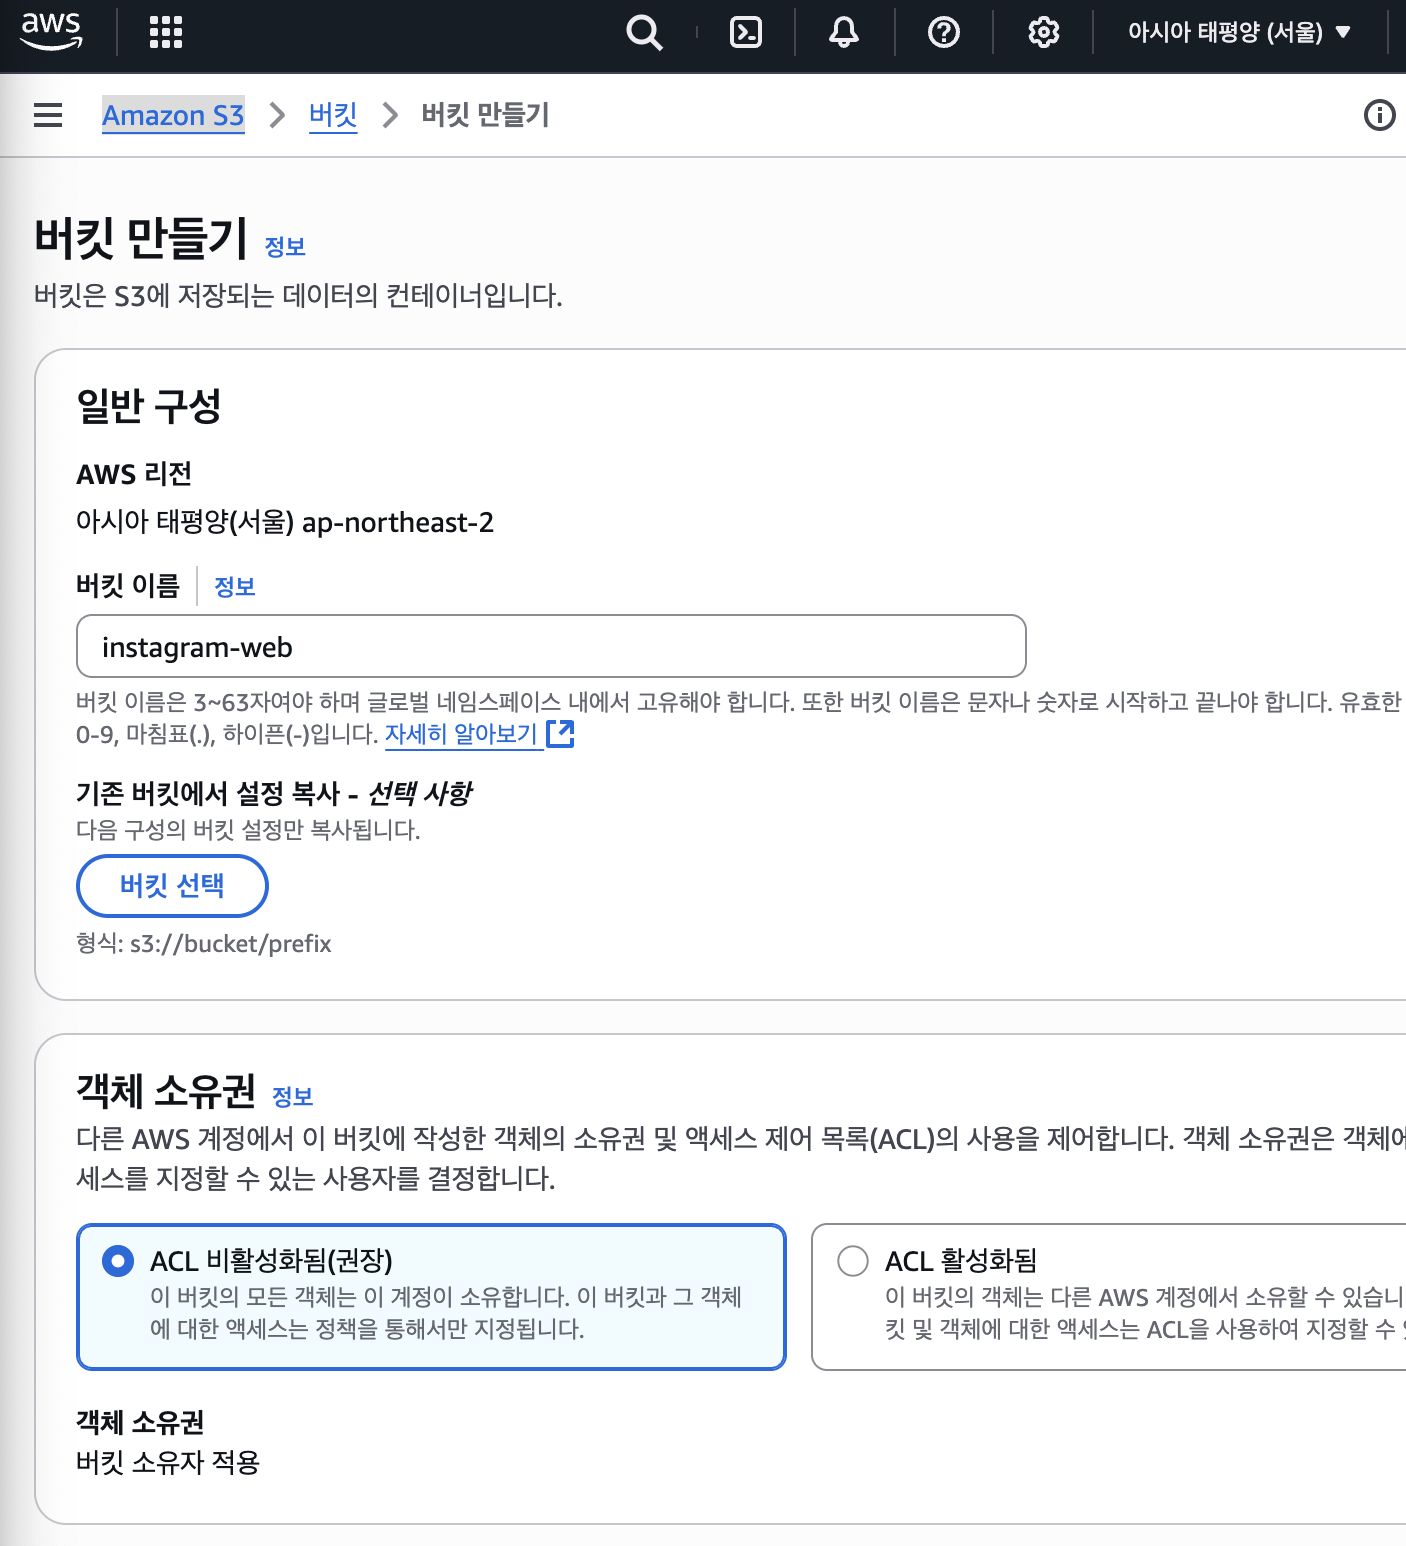The height and width of the screenshot is (1546, 1406).
Task: Toggle the hamburger navigation menu
Action: 48,115
